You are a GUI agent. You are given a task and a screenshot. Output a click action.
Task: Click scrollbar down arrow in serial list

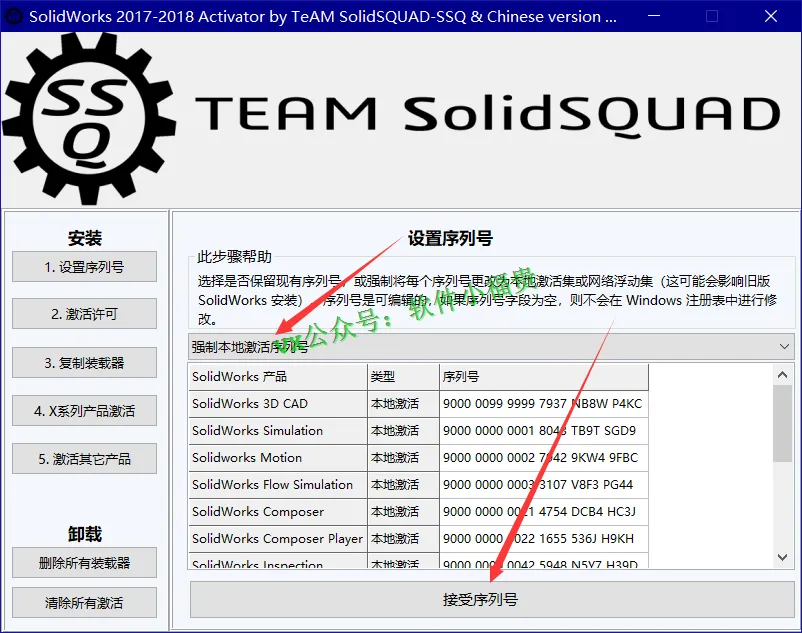point(782,557)
